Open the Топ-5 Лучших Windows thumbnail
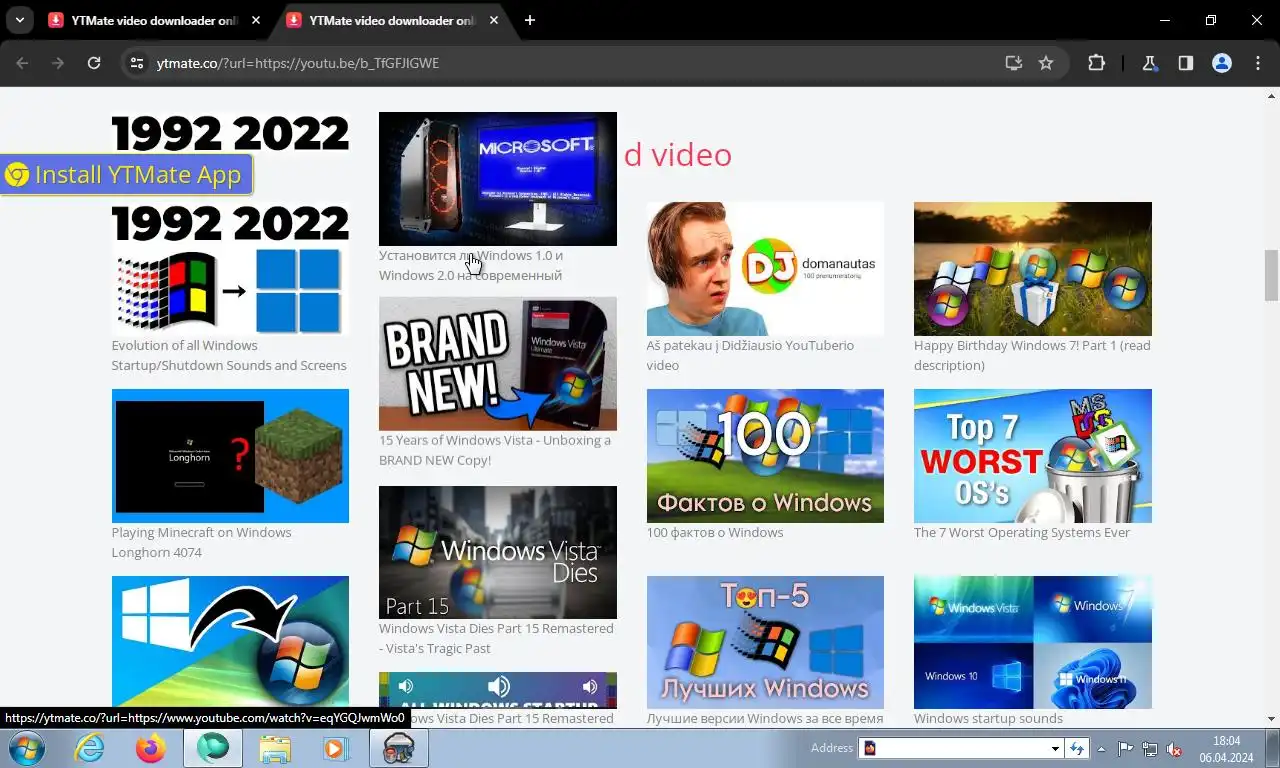The width and height of the screenshot is (1280, 768). click(765, 642)
